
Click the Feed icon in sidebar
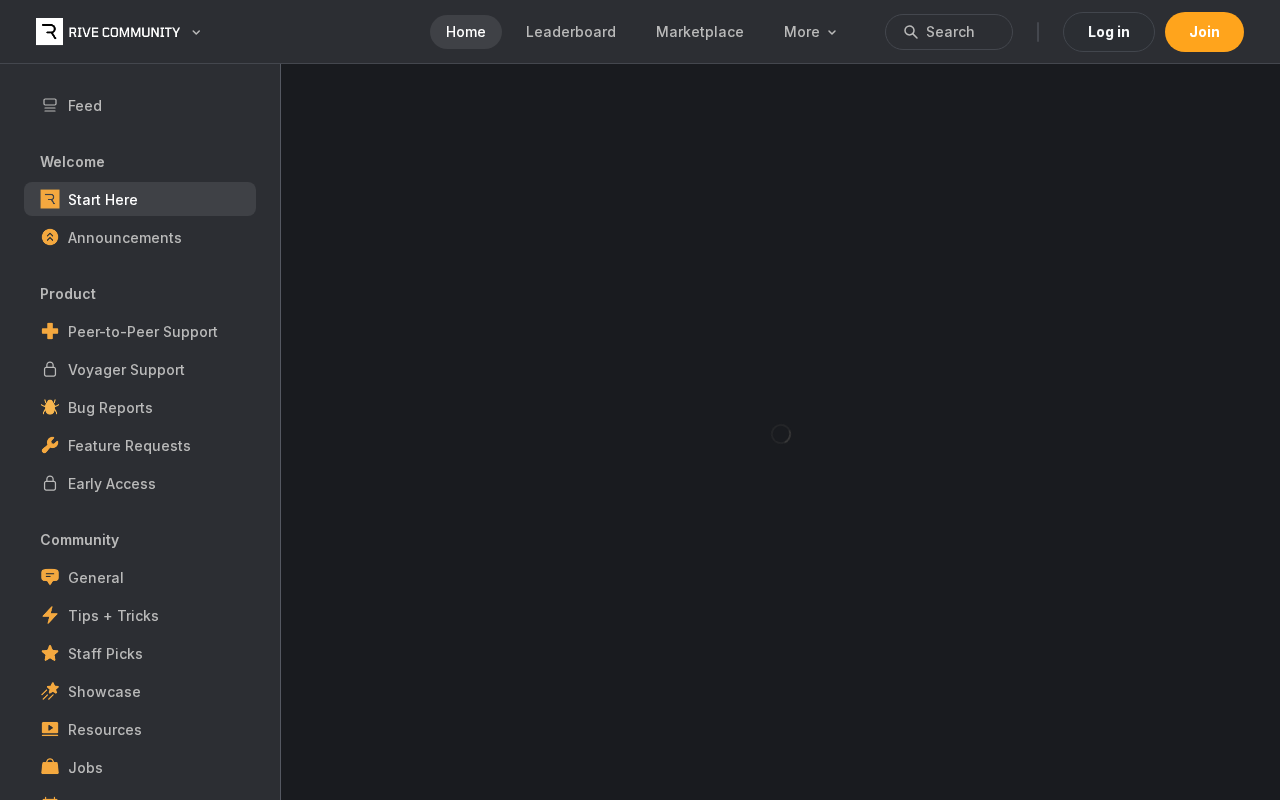[50, 105]
